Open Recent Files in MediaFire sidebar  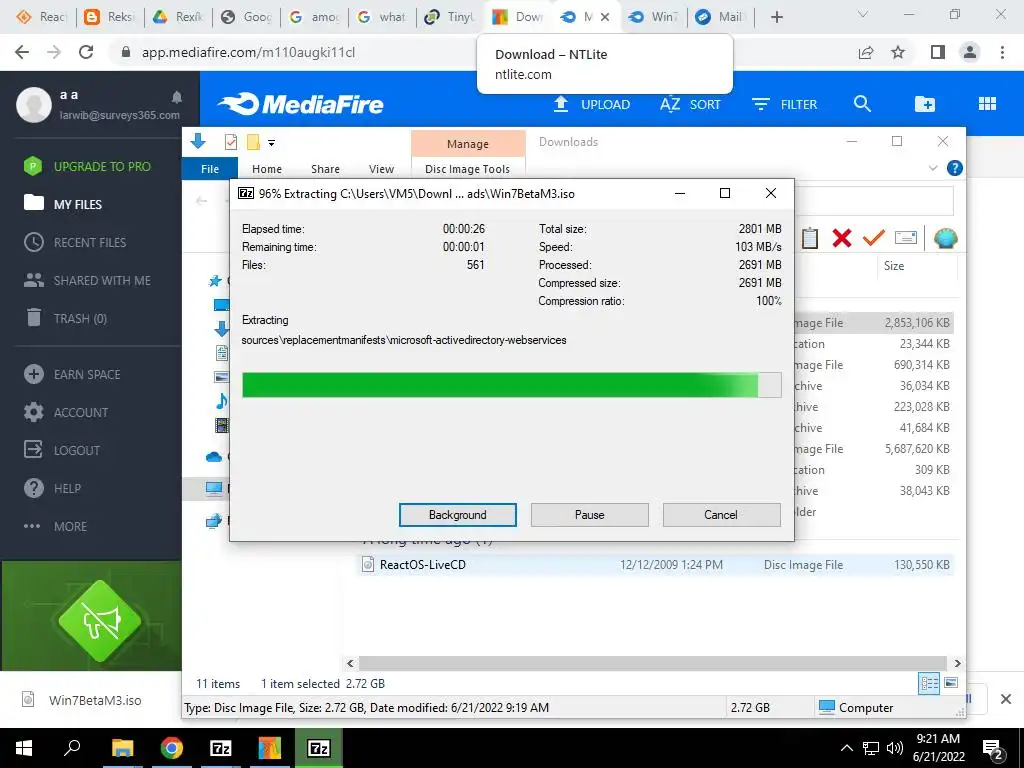[75, 242]
